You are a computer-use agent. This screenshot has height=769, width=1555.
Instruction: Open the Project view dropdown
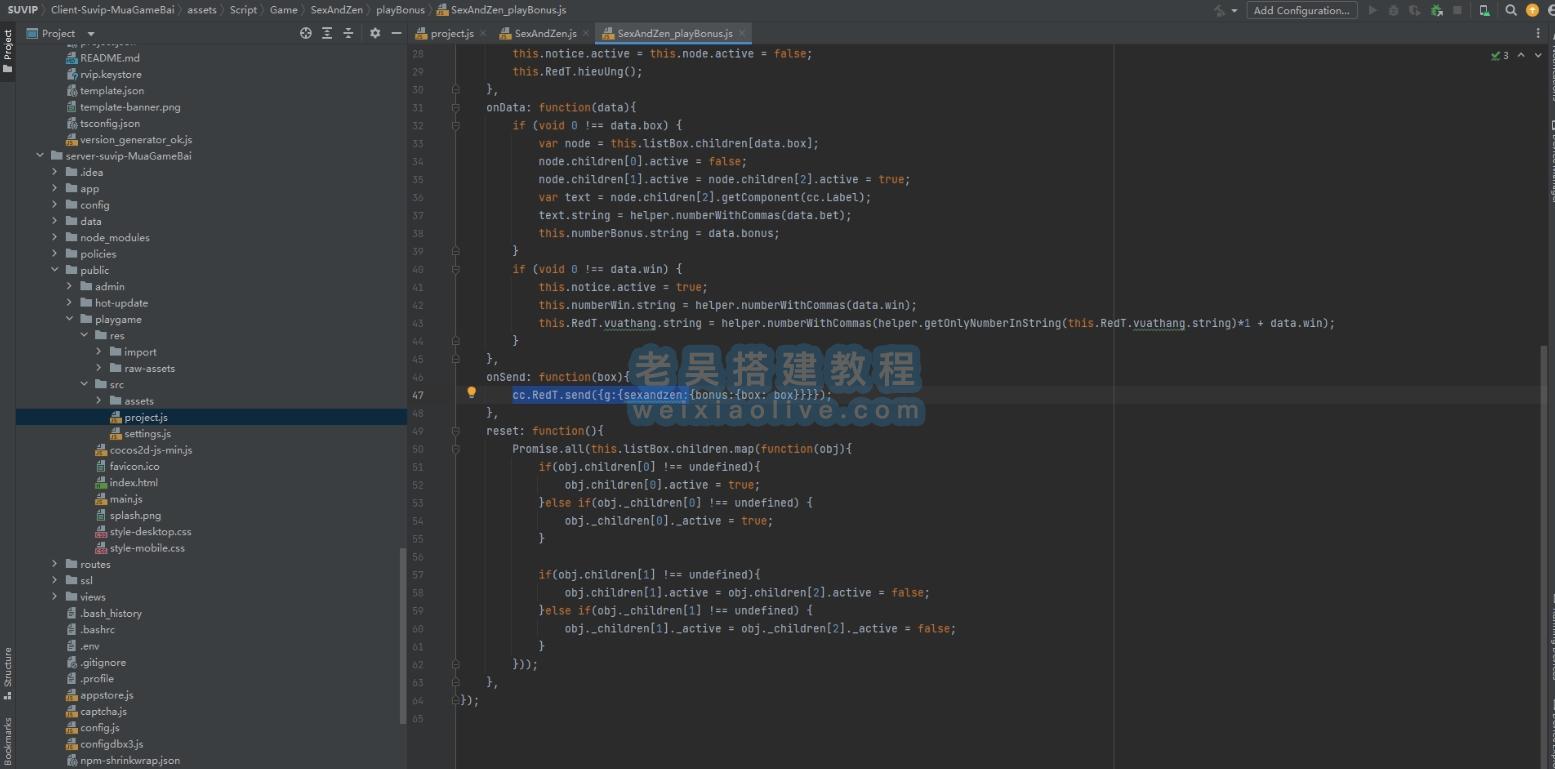(91, 33)
